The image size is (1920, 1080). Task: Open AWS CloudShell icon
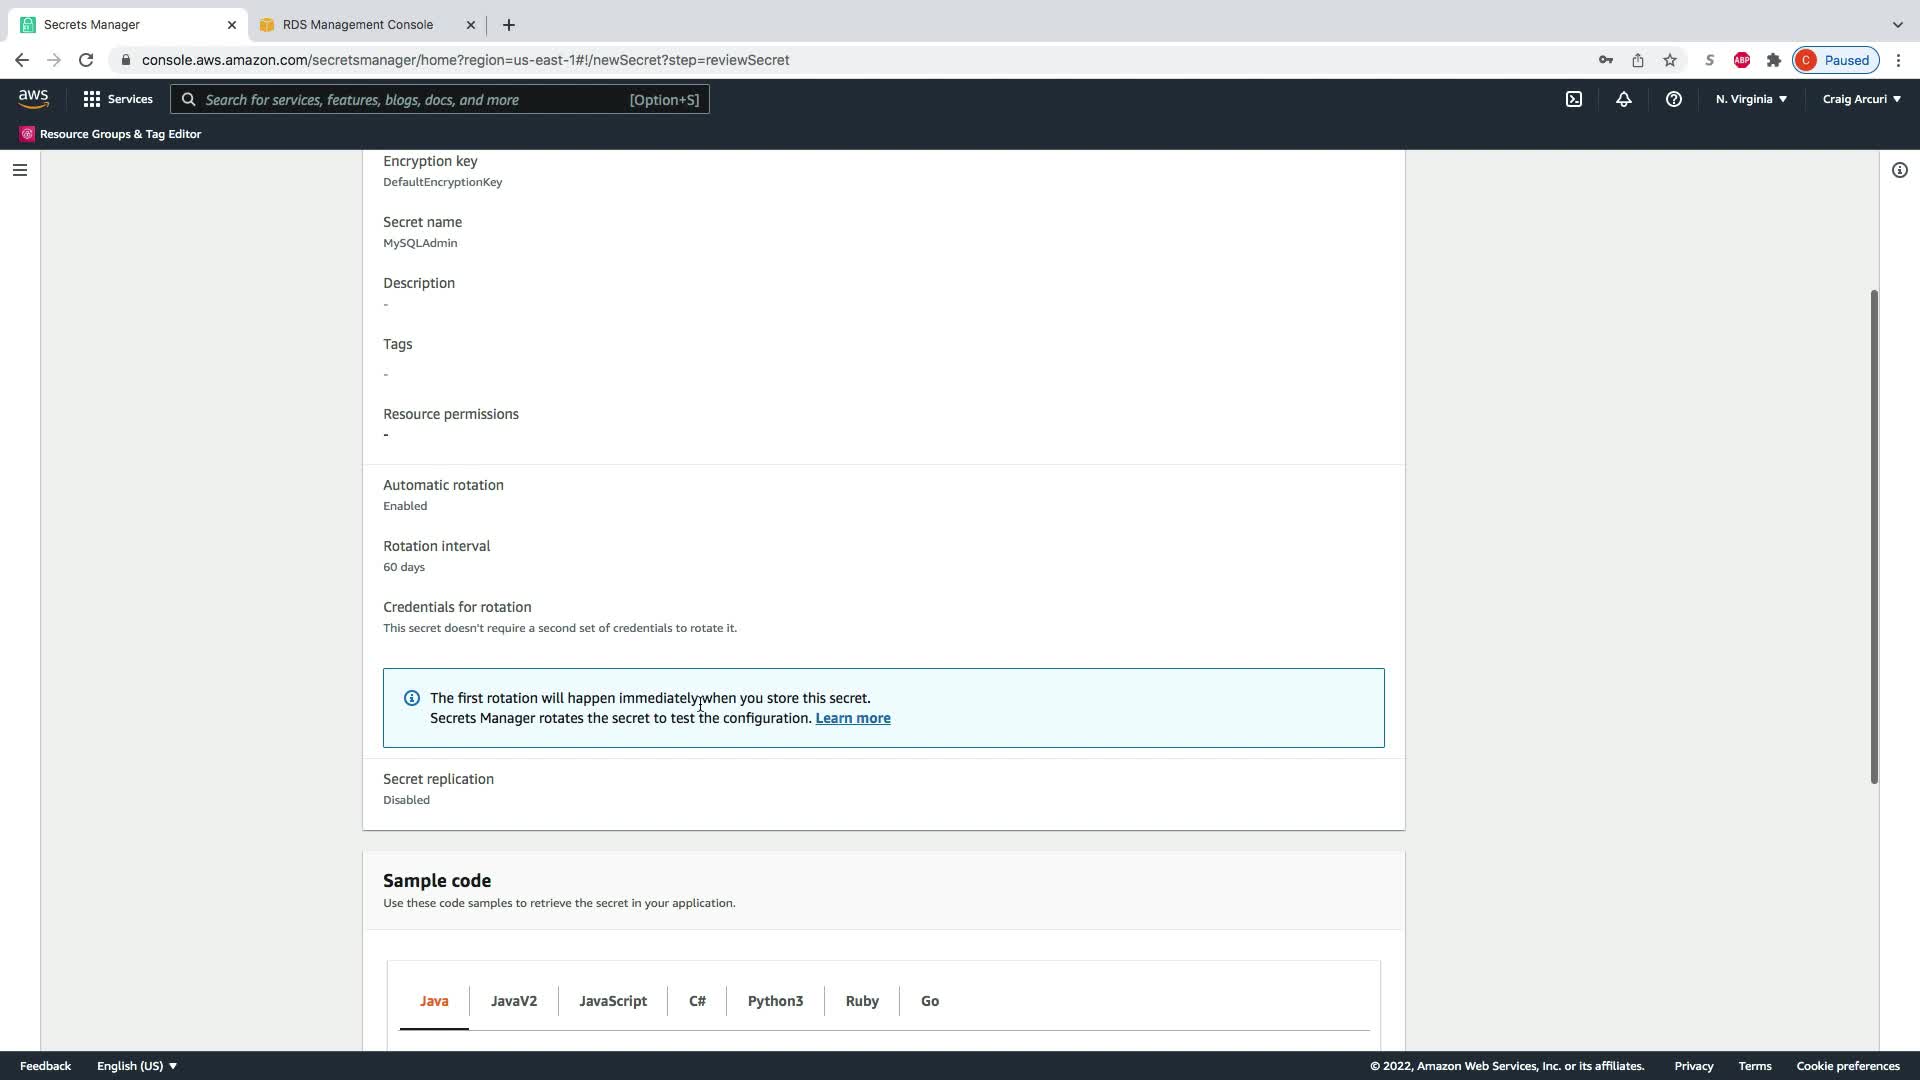1574,99
